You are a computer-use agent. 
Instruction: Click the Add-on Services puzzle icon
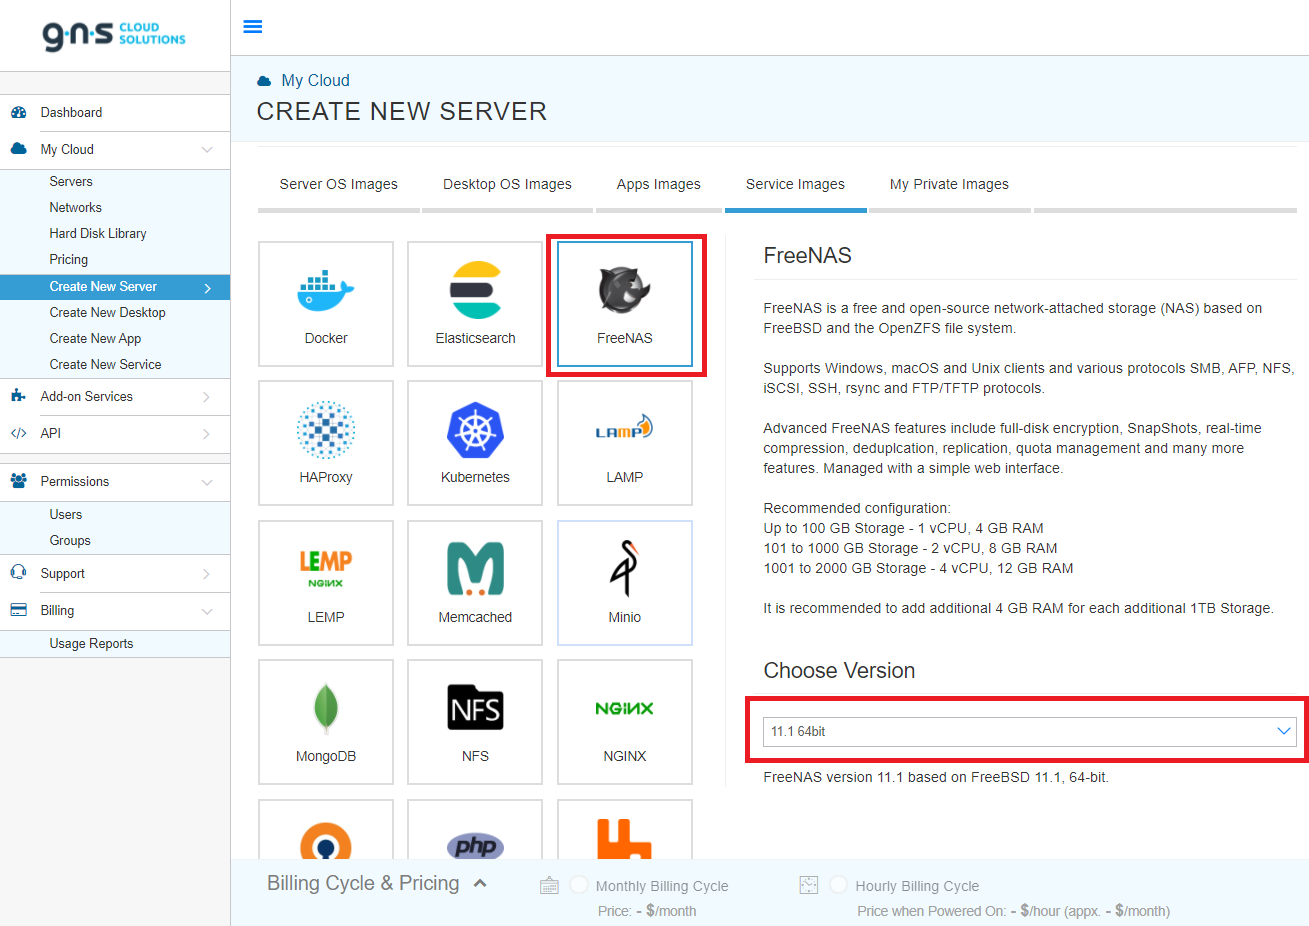(x=18, y=396)
